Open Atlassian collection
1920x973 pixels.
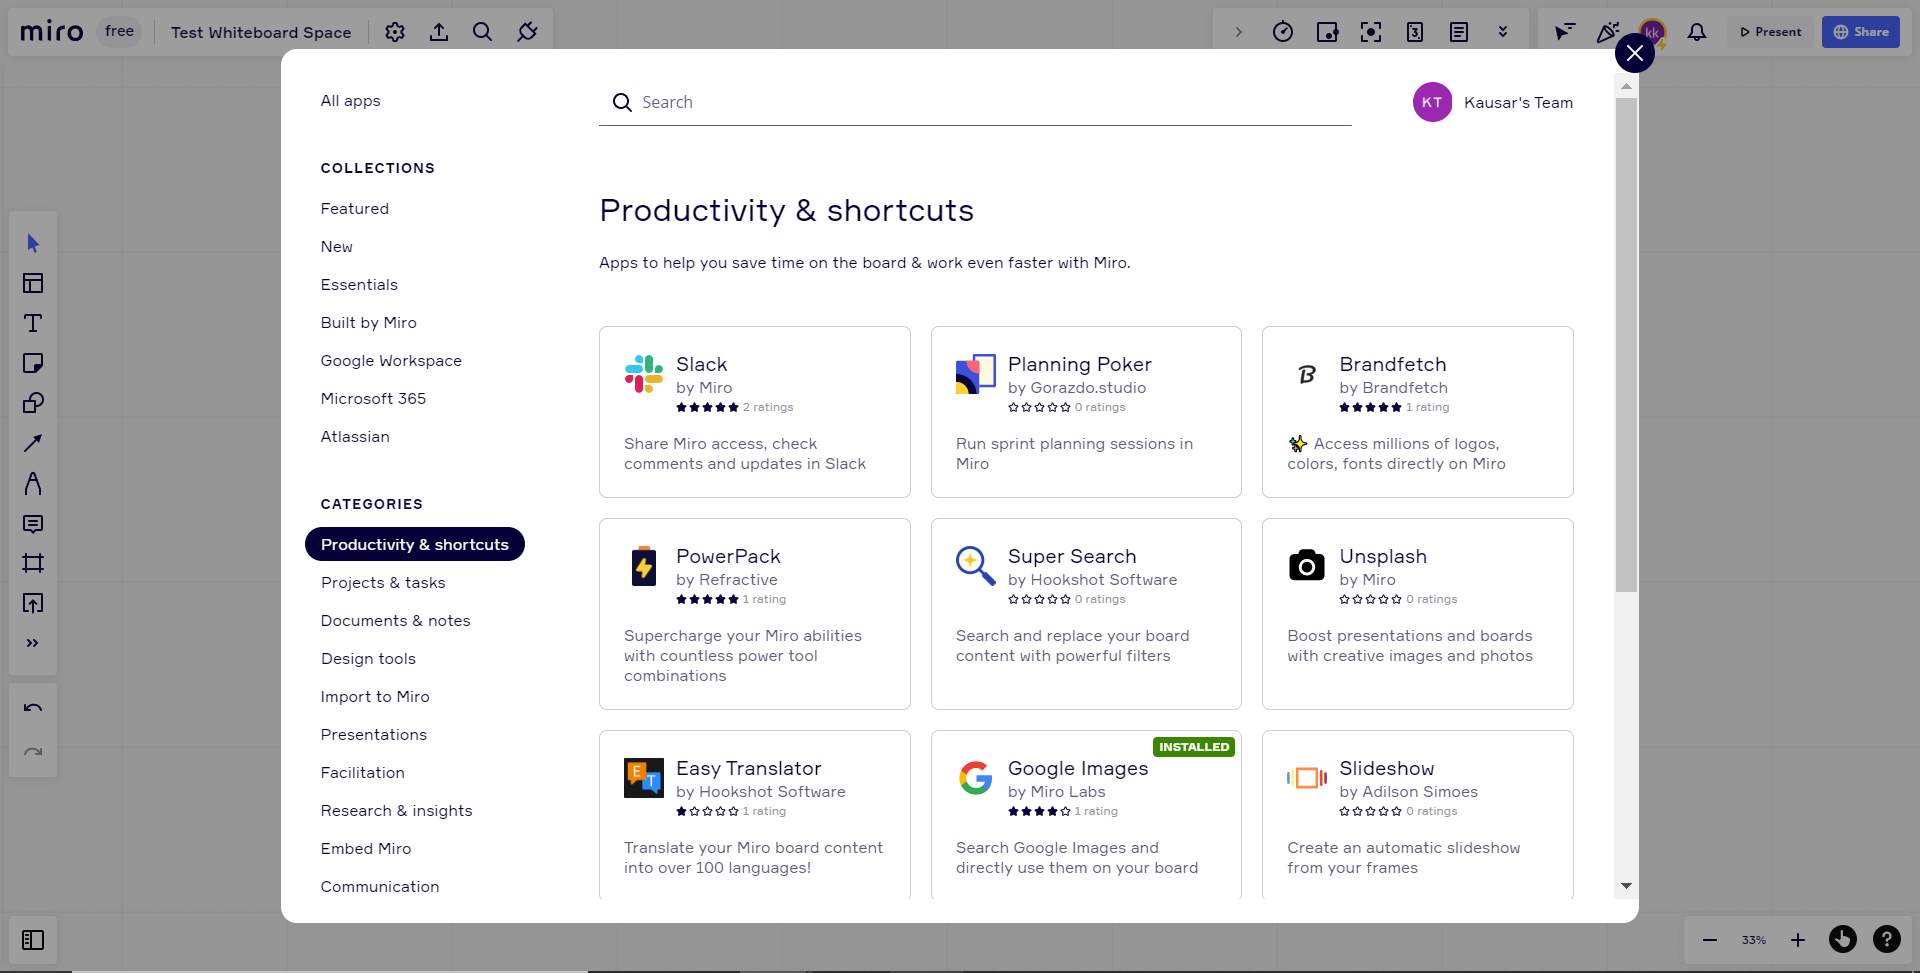coord(355,437)
